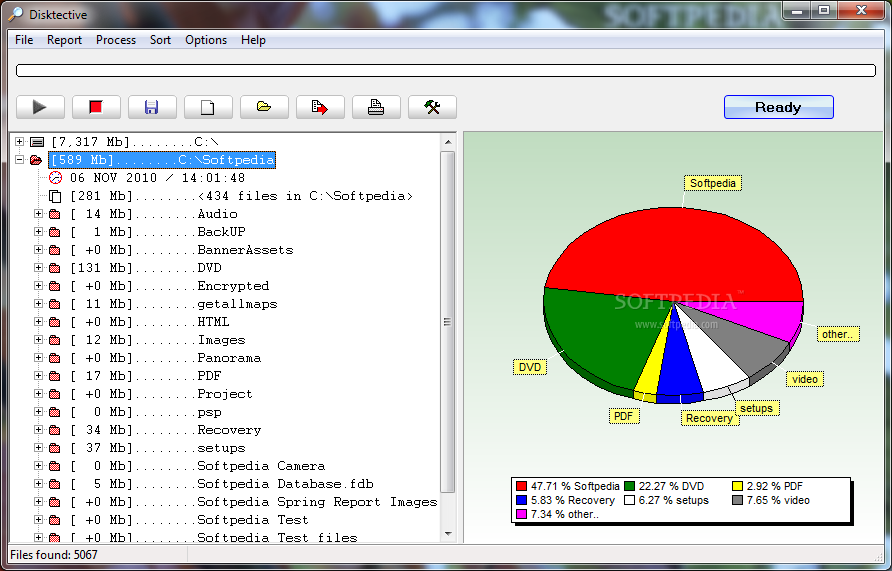Open the Process menu
This screenshot has width=892, height=571.
pyautogui.click(x=116, y=40)
